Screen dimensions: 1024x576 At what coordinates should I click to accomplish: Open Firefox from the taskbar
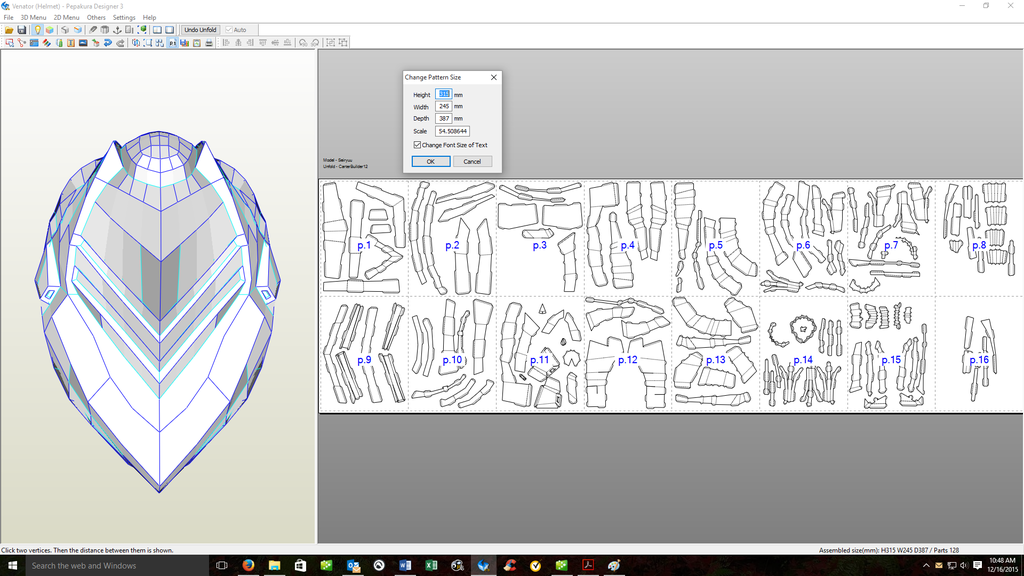pyautogui.click(x=248, y=565)
